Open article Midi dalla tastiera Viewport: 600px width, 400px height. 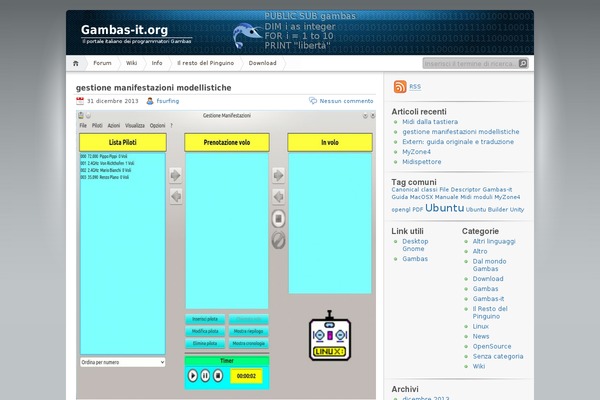(x=430, y=122)
